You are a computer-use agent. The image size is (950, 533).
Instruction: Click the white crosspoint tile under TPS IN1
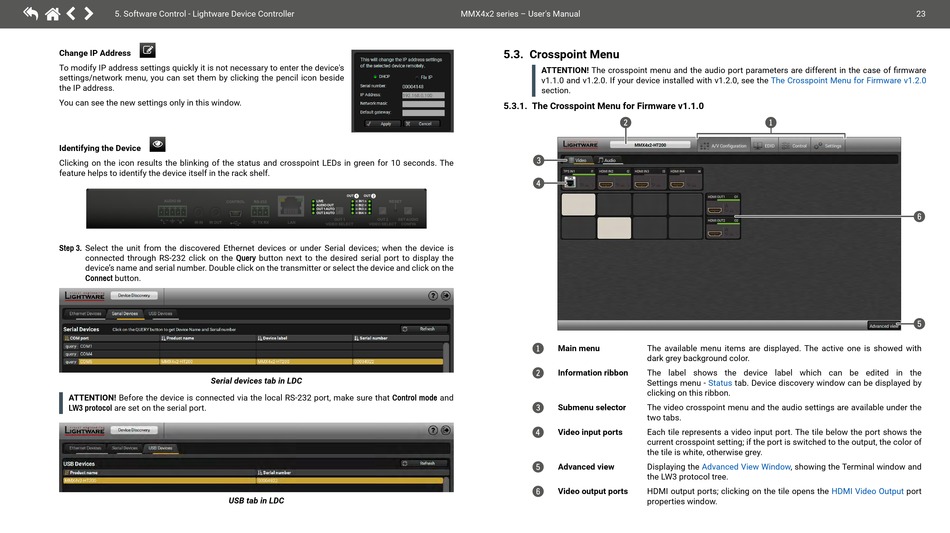[578, 205]
